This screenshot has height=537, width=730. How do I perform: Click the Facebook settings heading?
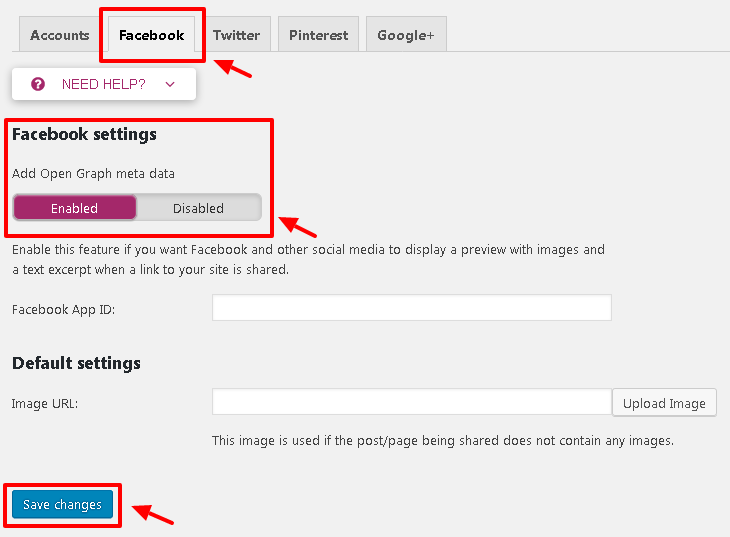tap(84, 135)
